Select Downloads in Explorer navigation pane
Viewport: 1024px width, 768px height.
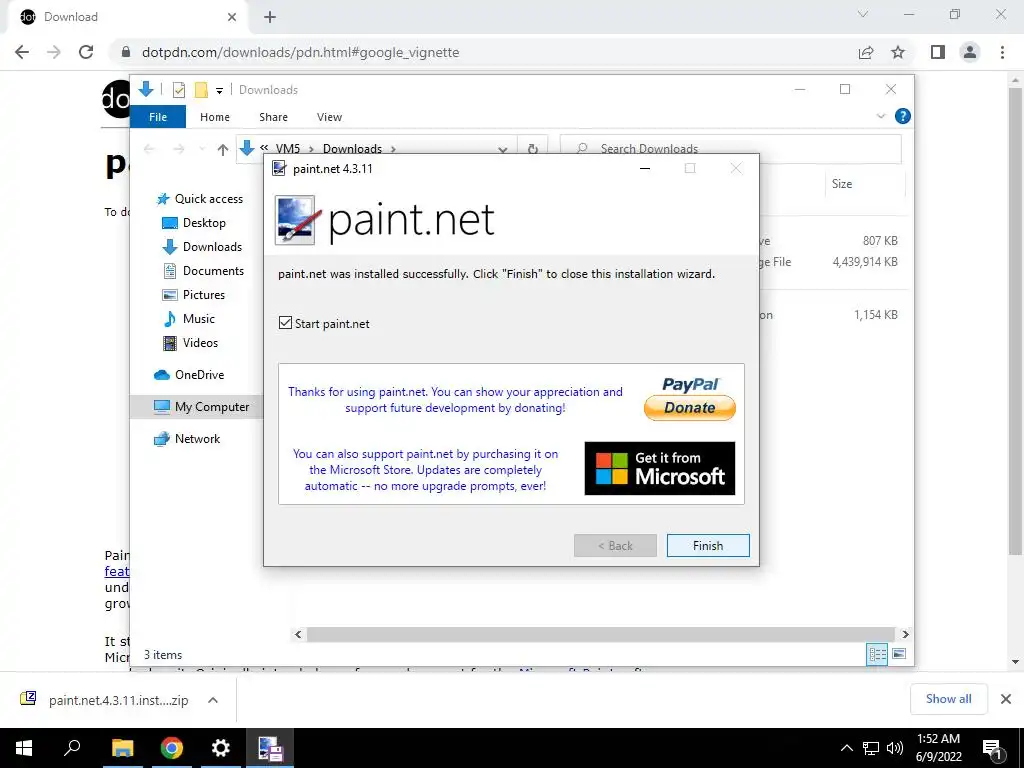202,247
